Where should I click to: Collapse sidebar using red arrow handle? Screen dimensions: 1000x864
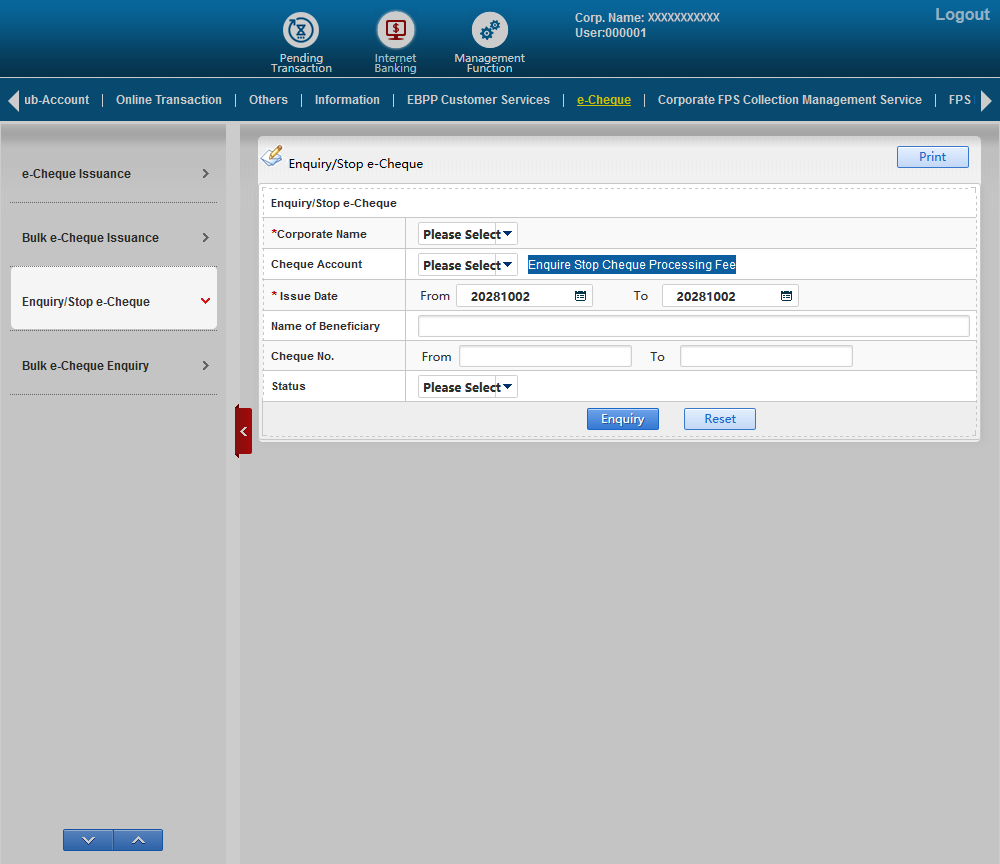click(243, 431)
